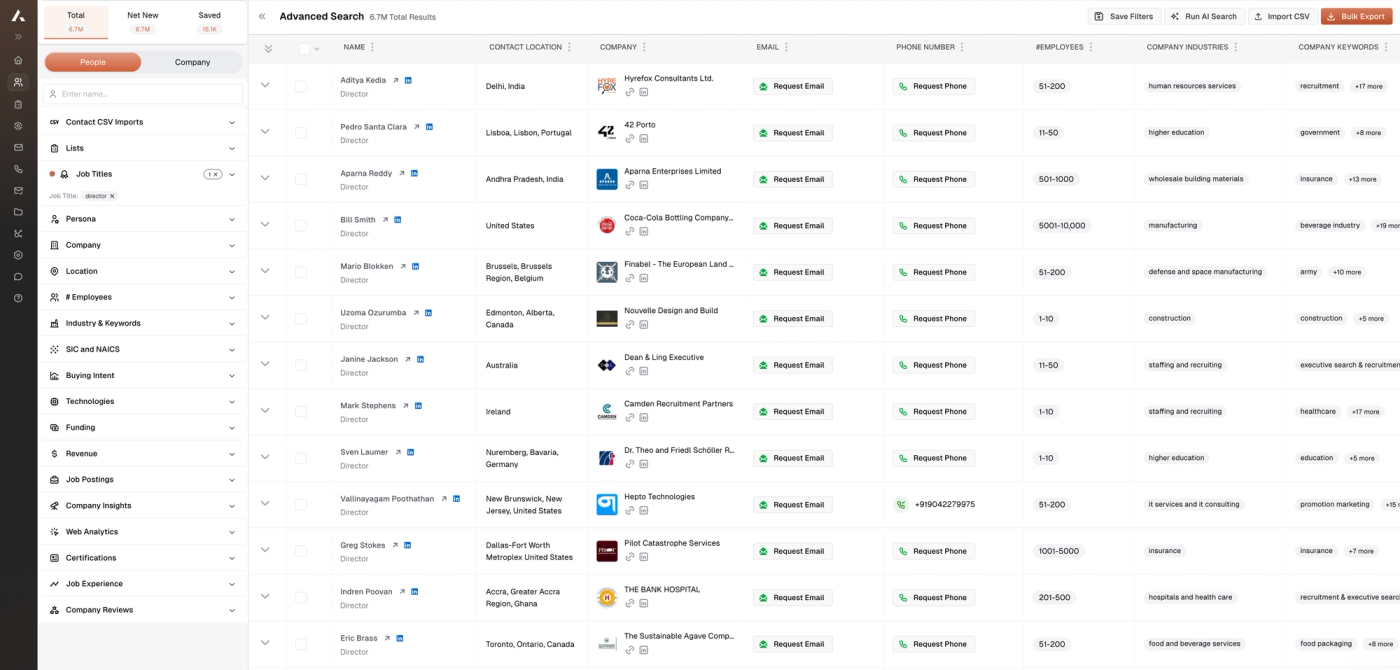The width and height of the screenshot is (1400, 670).
Task: Open PHONE NUMBER column options dots
Action: [x=963, y=47]
